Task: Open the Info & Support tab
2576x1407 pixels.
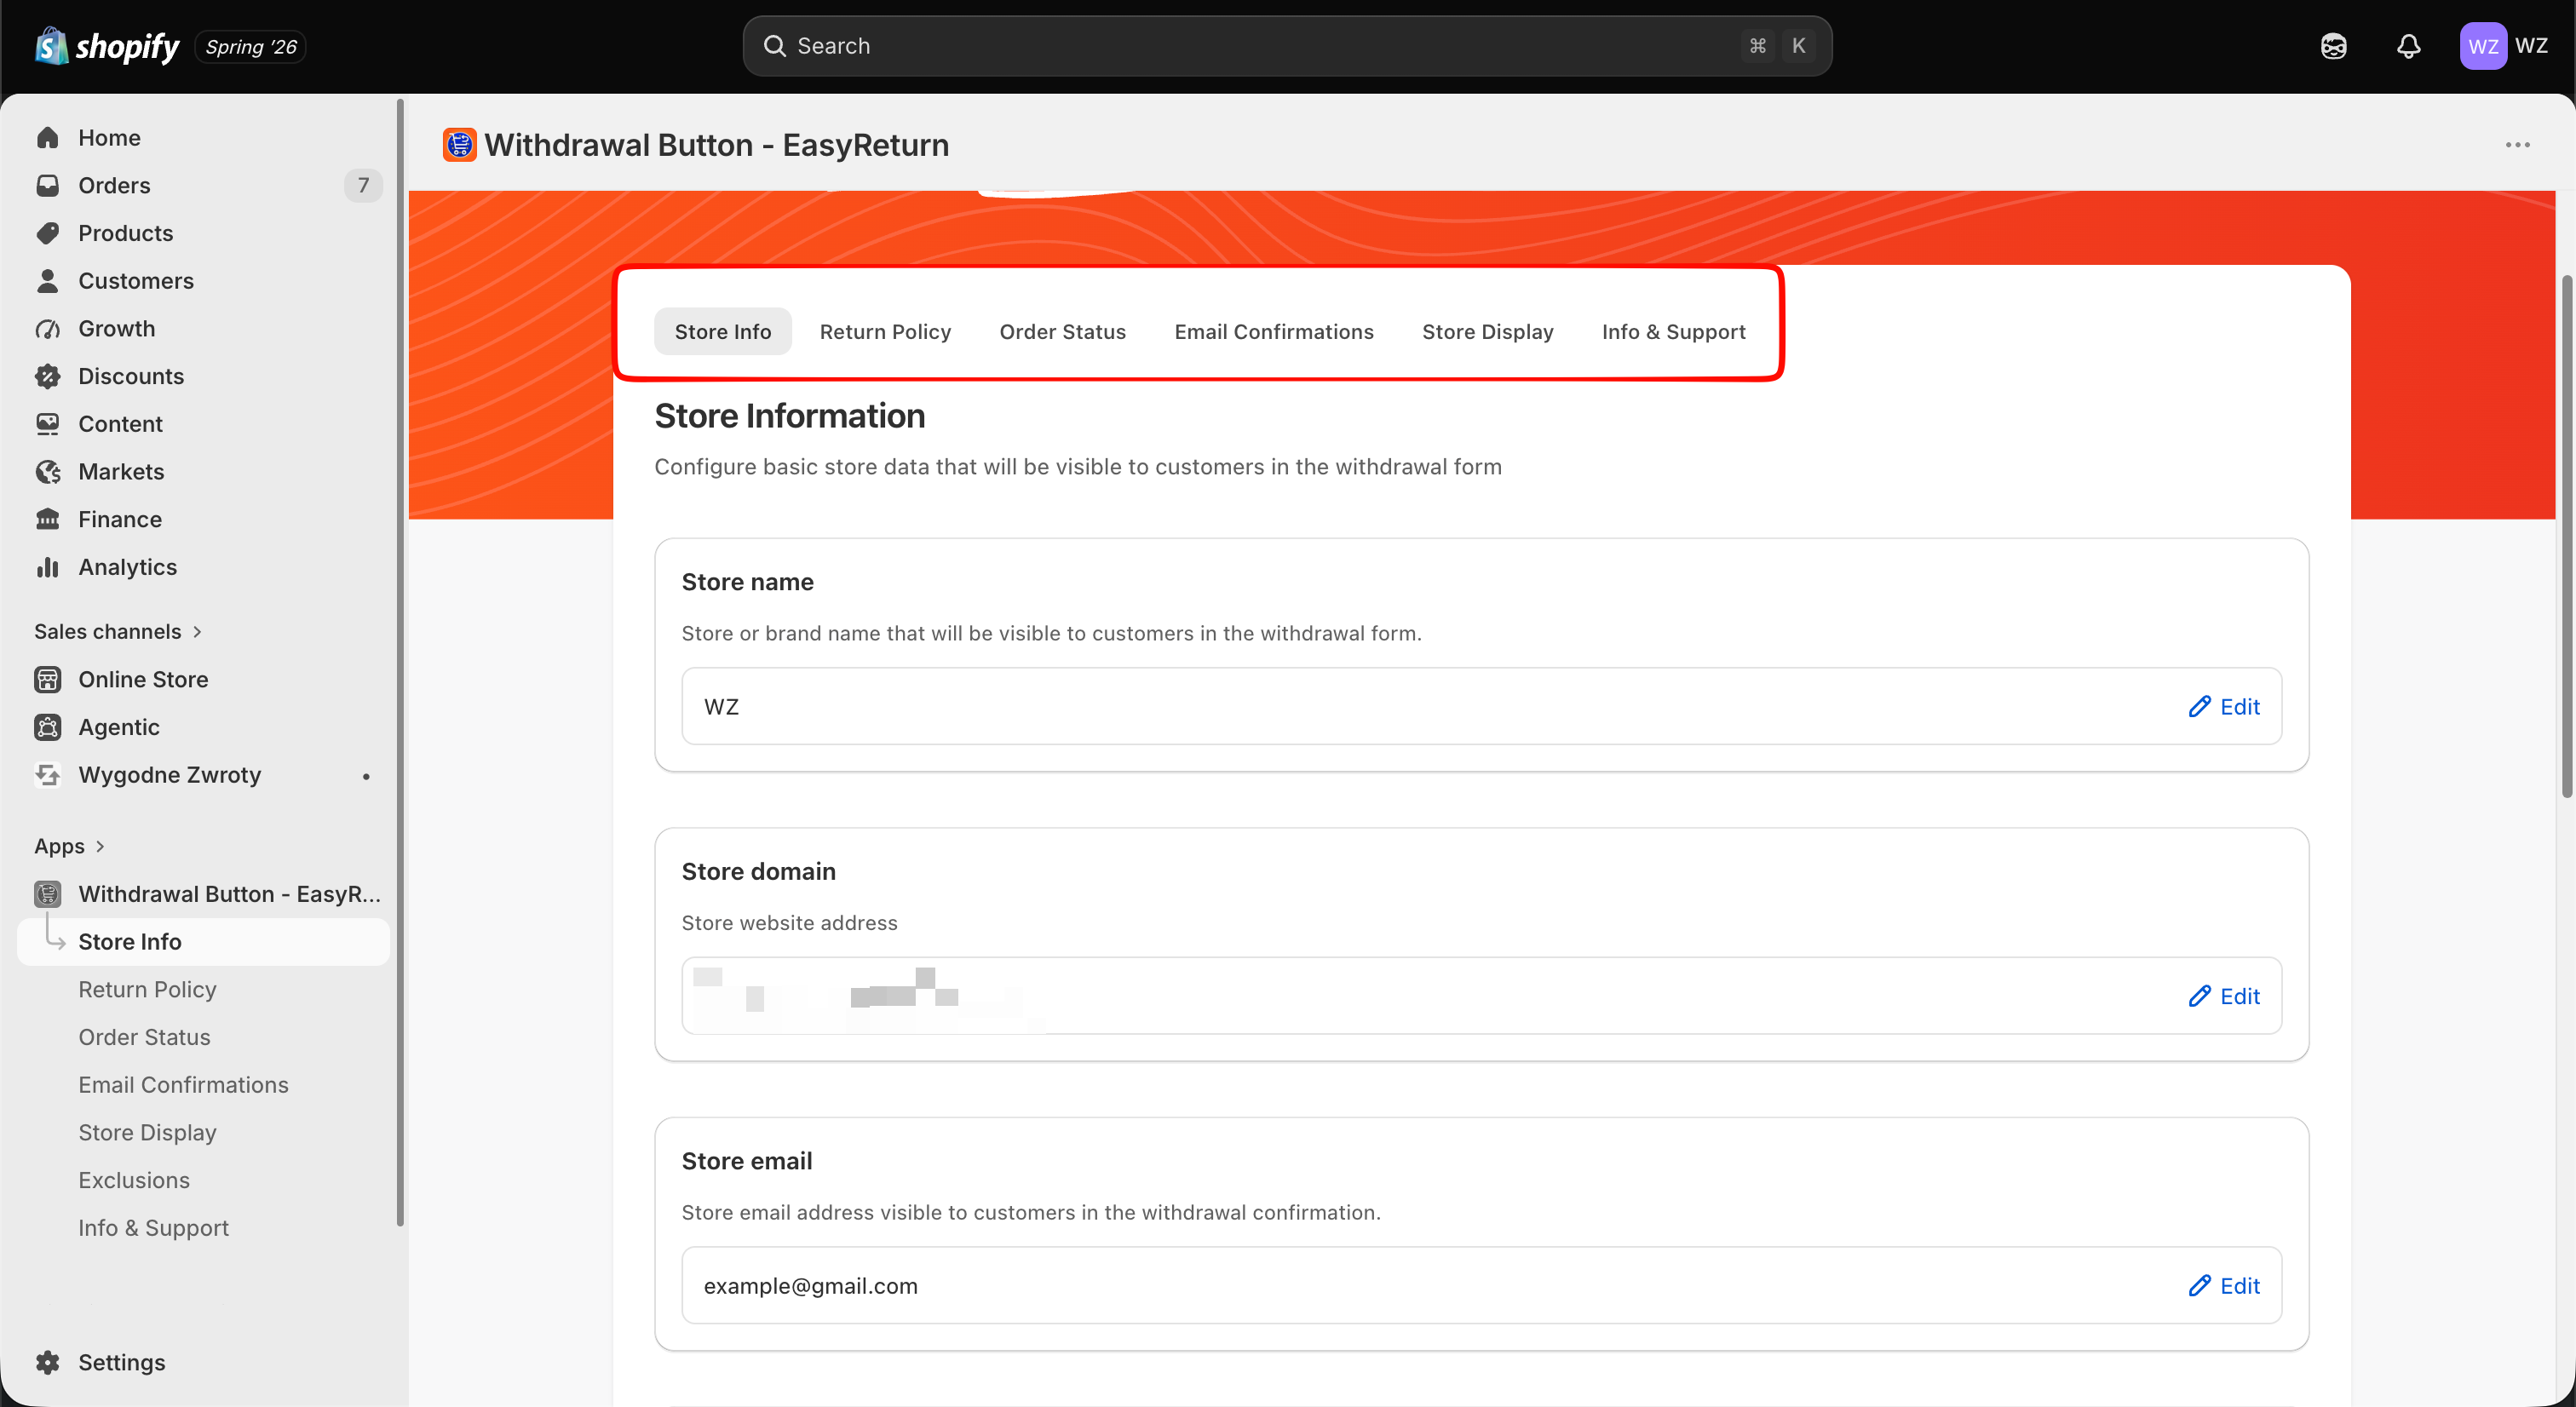Action: coord(1674,332)
